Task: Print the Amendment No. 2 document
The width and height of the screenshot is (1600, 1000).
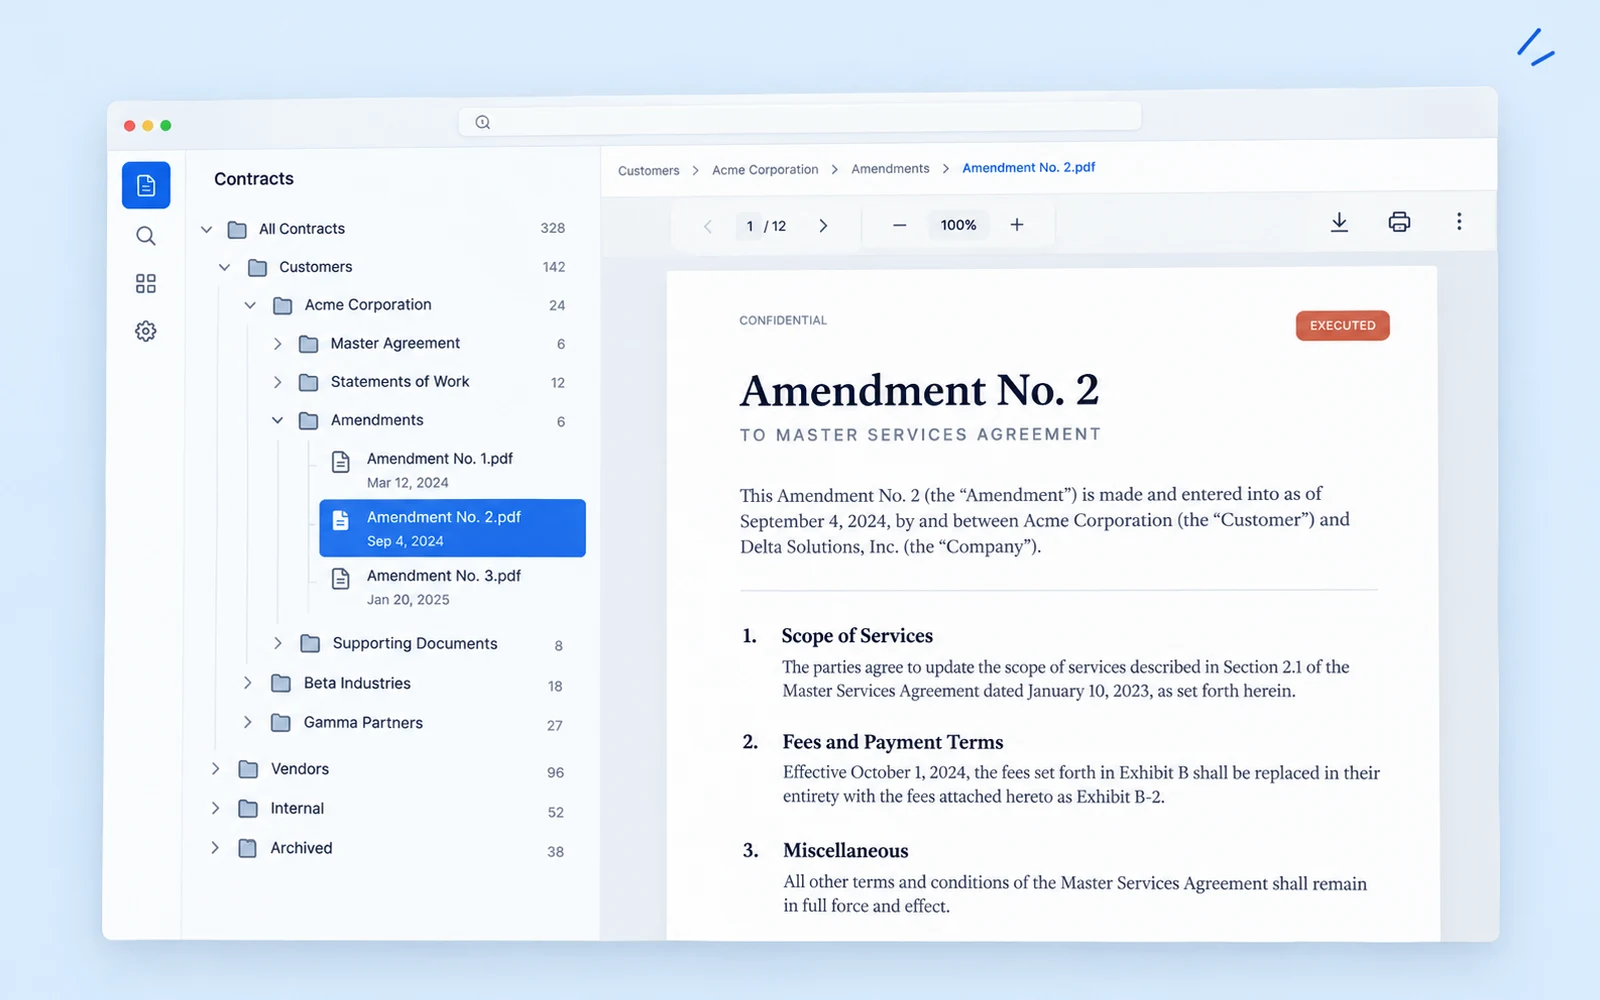Action: click(1399, 222)
